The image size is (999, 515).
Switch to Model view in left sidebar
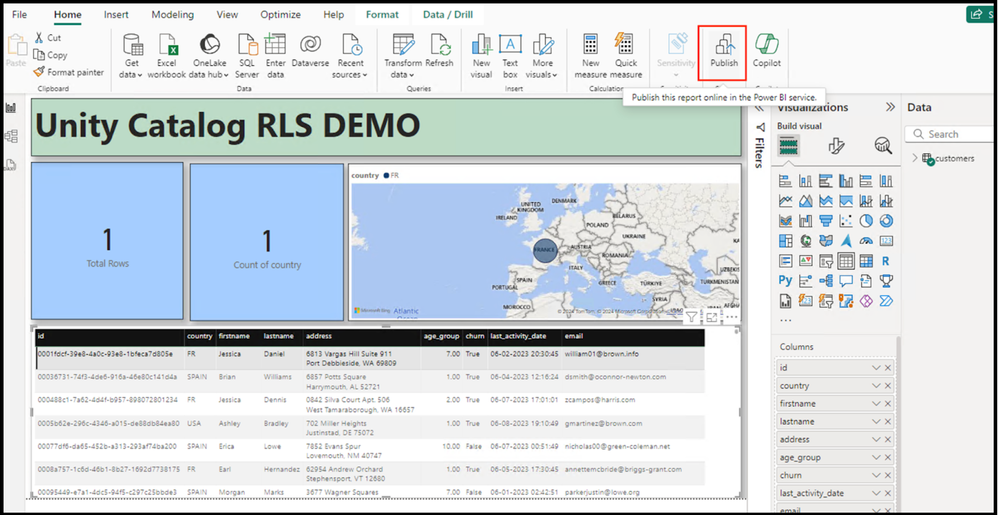(x=11, y=136)
